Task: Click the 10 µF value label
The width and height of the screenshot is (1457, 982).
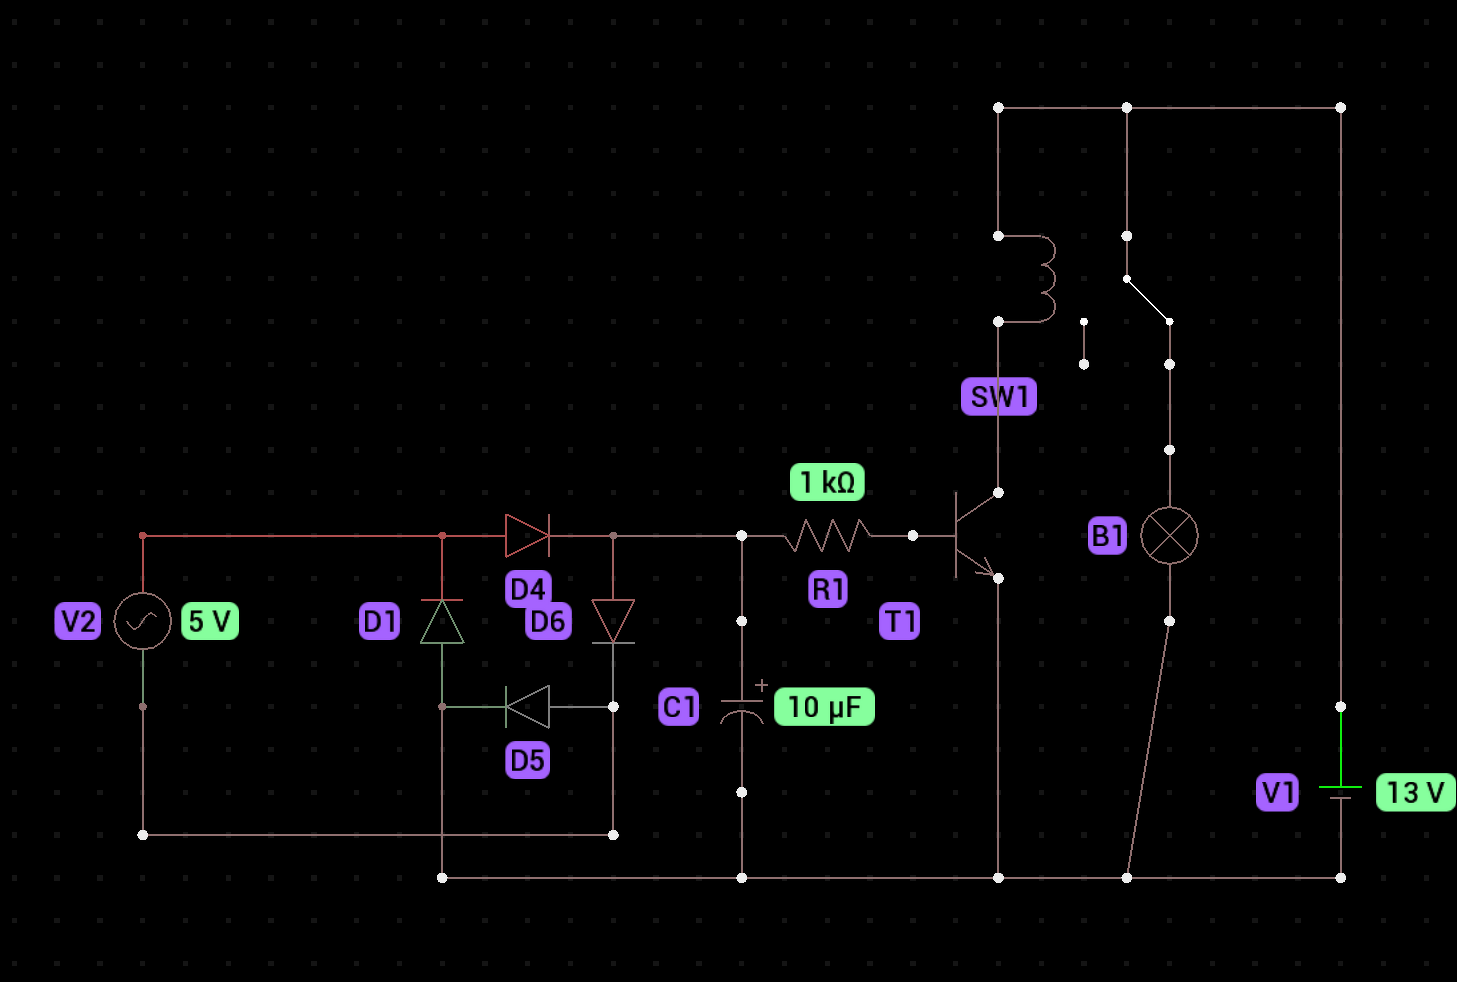Action: point(825,707)
